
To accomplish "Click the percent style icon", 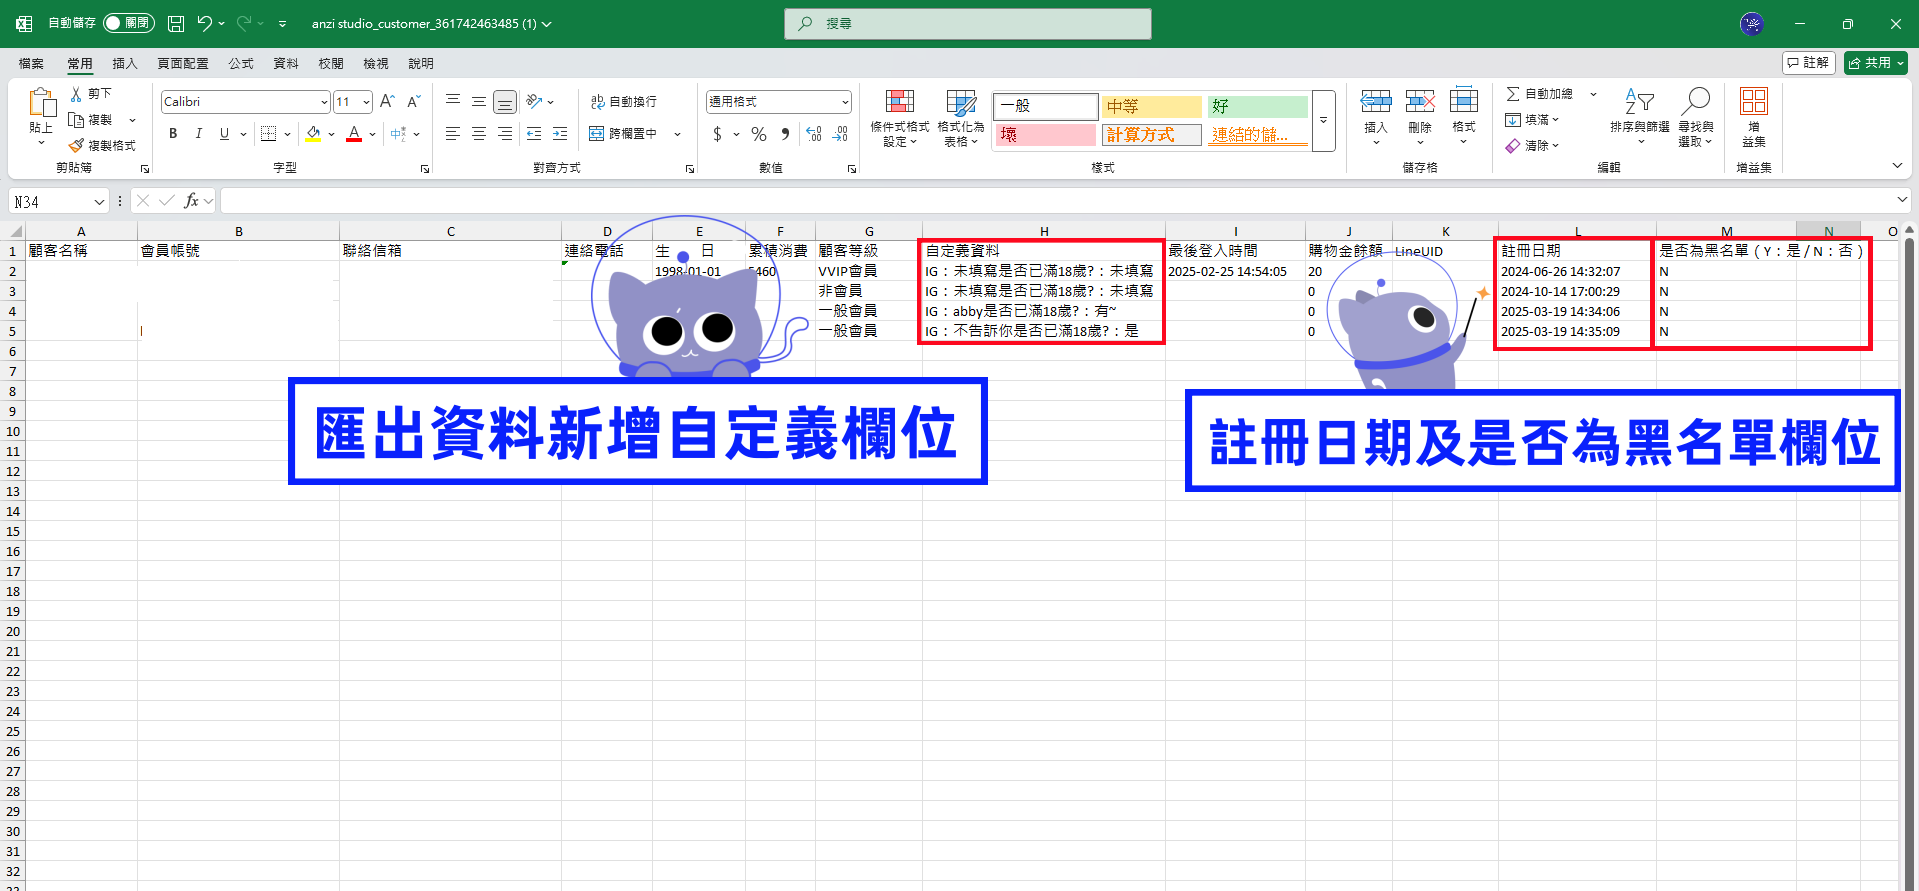I will 759,133.
